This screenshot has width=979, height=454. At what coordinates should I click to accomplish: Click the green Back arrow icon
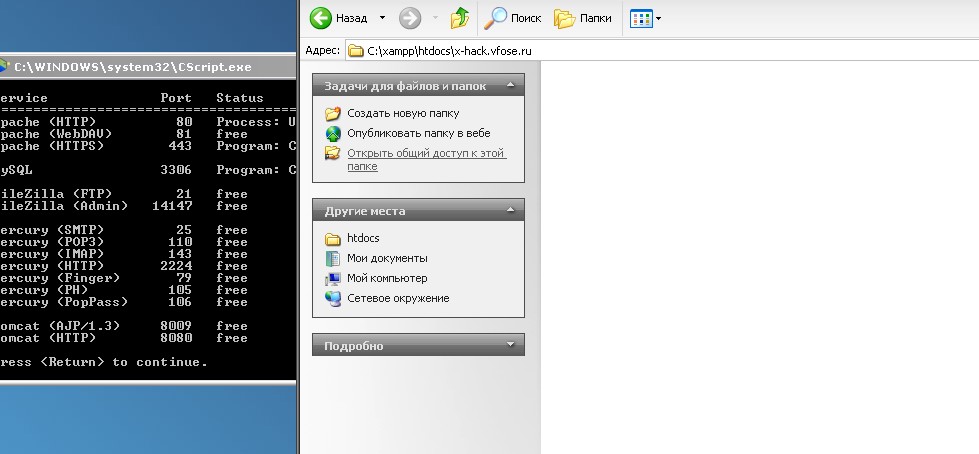(x=321, y=18)
